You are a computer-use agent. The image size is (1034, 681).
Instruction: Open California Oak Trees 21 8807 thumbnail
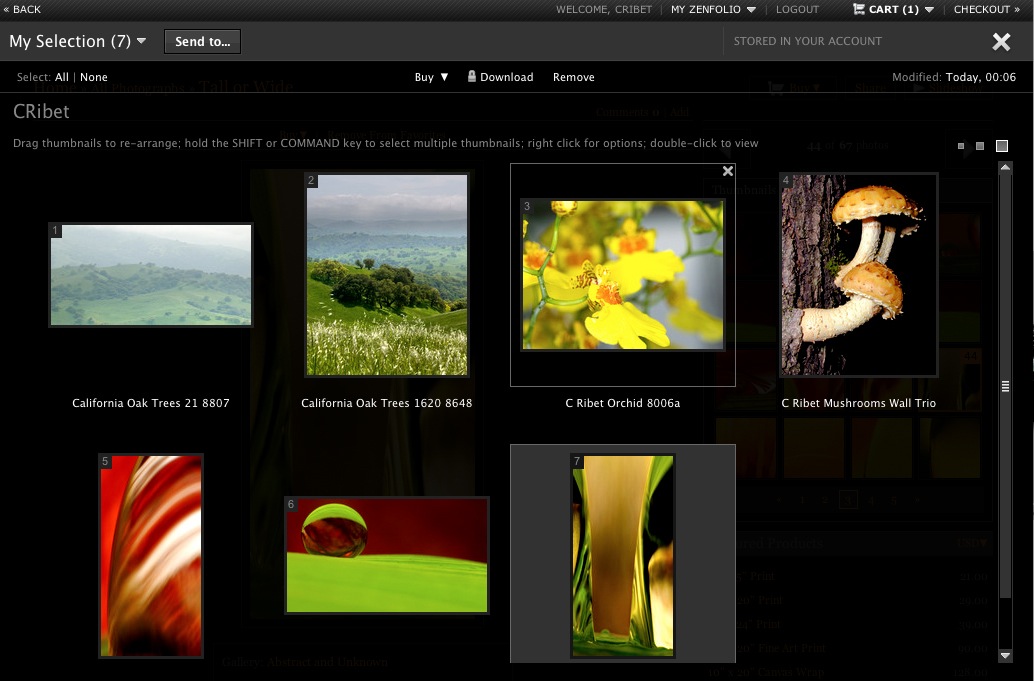coord(150,274)
